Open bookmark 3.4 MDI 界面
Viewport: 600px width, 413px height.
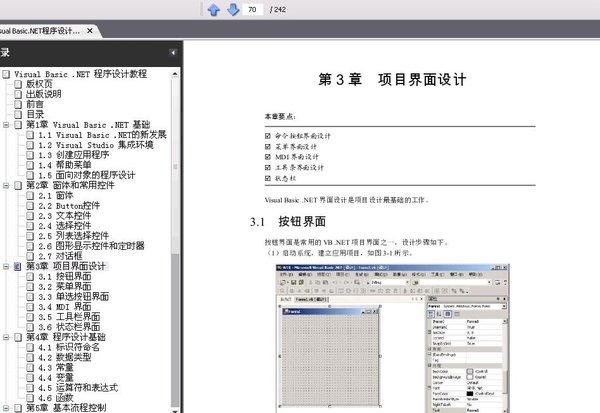[65, 307]
